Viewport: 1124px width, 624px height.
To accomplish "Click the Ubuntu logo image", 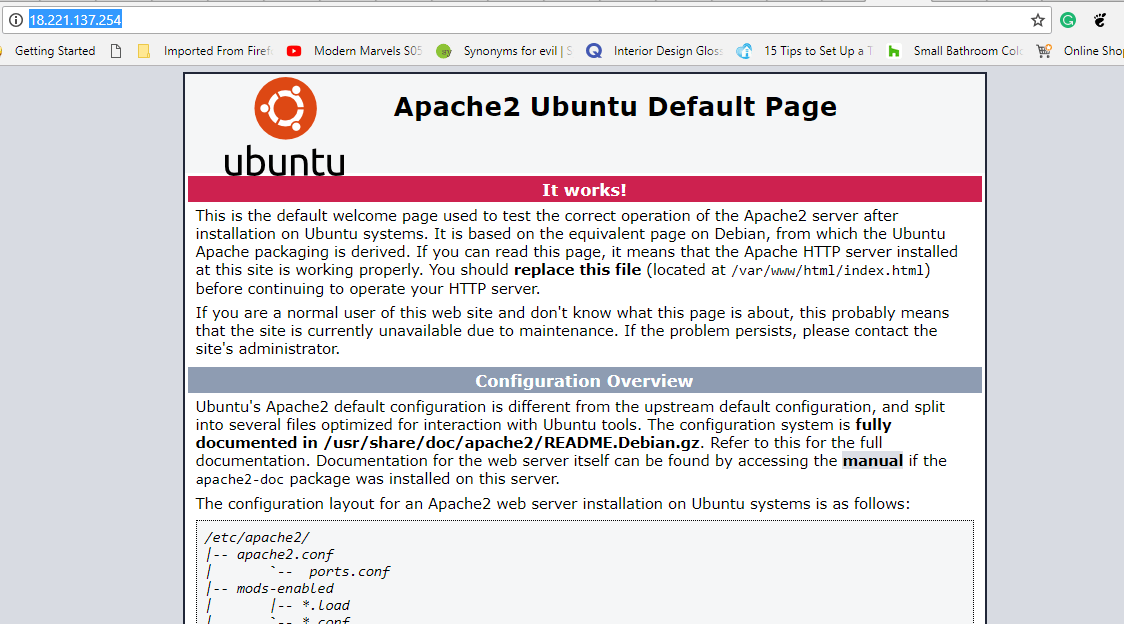I will click(x=285, y=127).
